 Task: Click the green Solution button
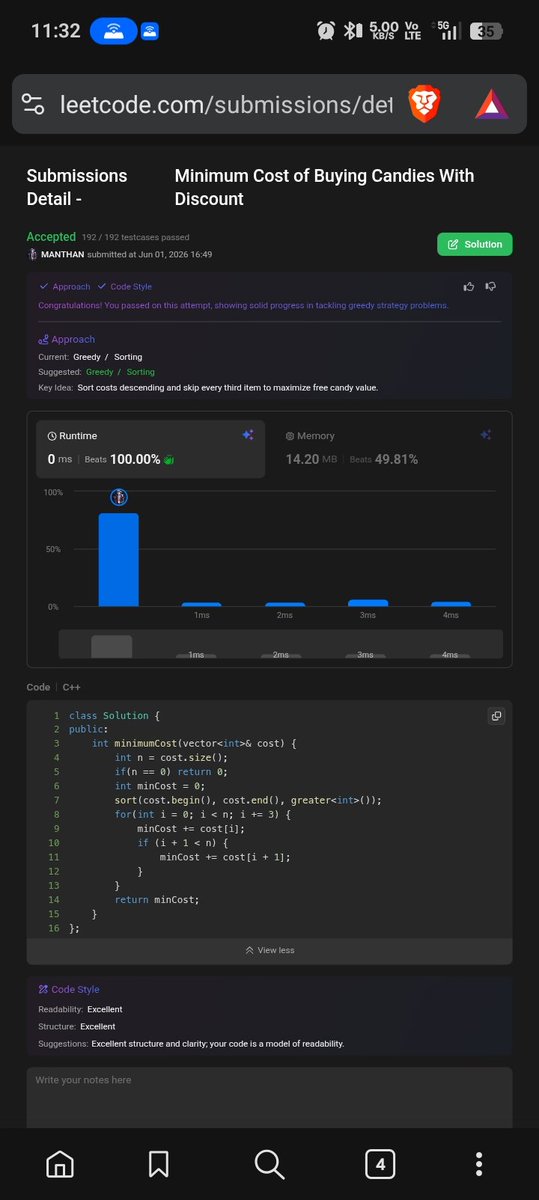tap(475, 244)
